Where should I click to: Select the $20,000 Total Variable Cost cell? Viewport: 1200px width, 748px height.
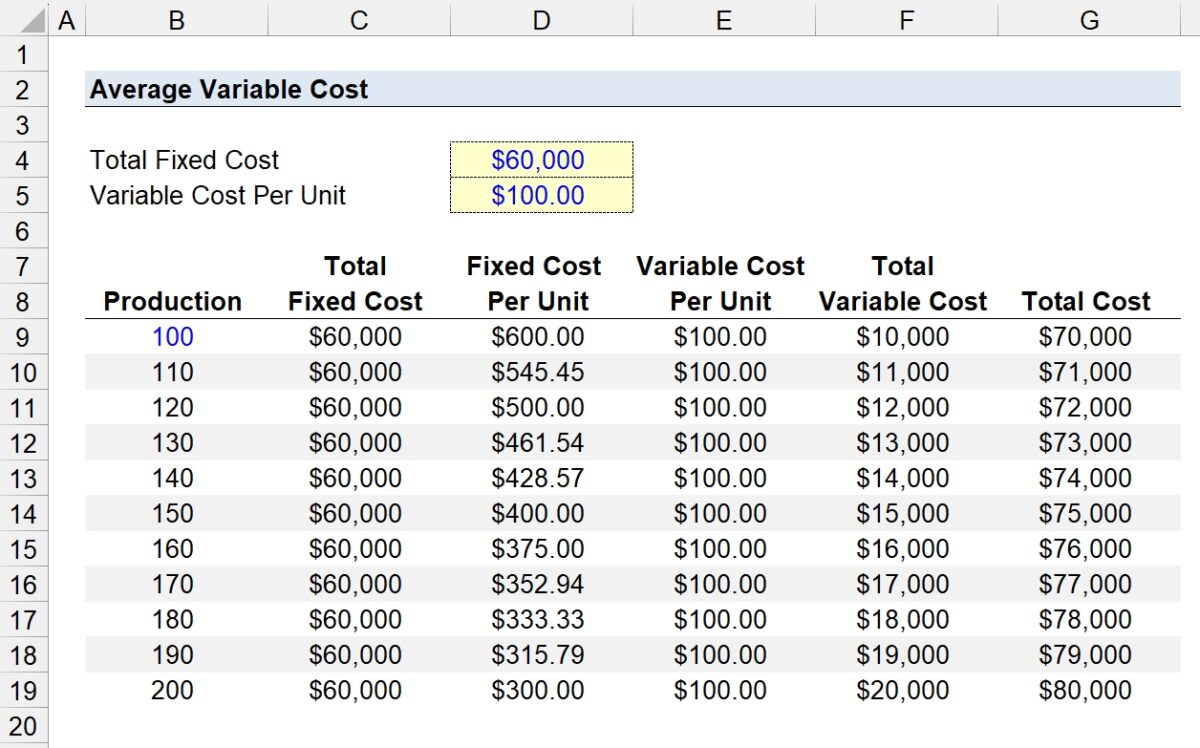pos(904,690)
